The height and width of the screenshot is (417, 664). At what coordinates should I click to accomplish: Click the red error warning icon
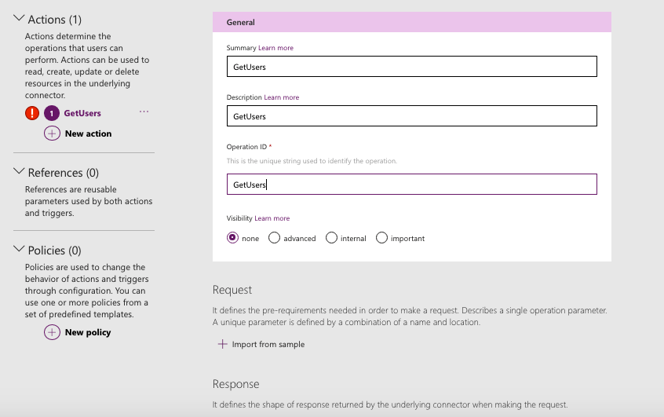tap(32, 113)
